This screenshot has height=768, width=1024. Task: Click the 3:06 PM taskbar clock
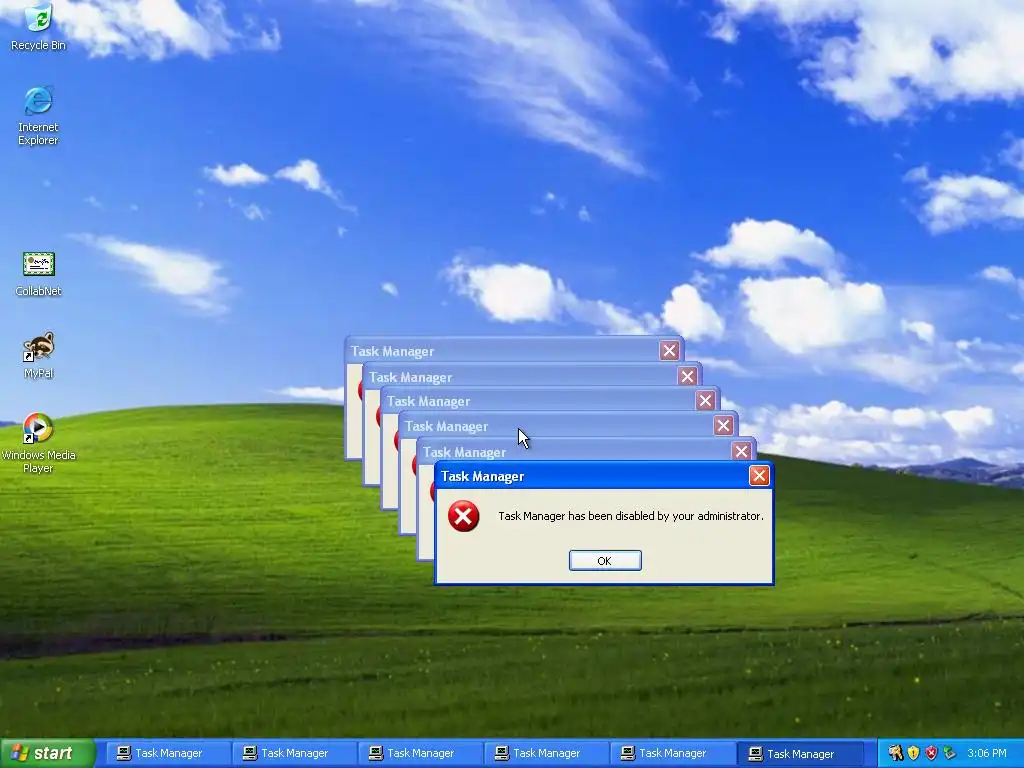pyautogui.click(x=987, y=753)
